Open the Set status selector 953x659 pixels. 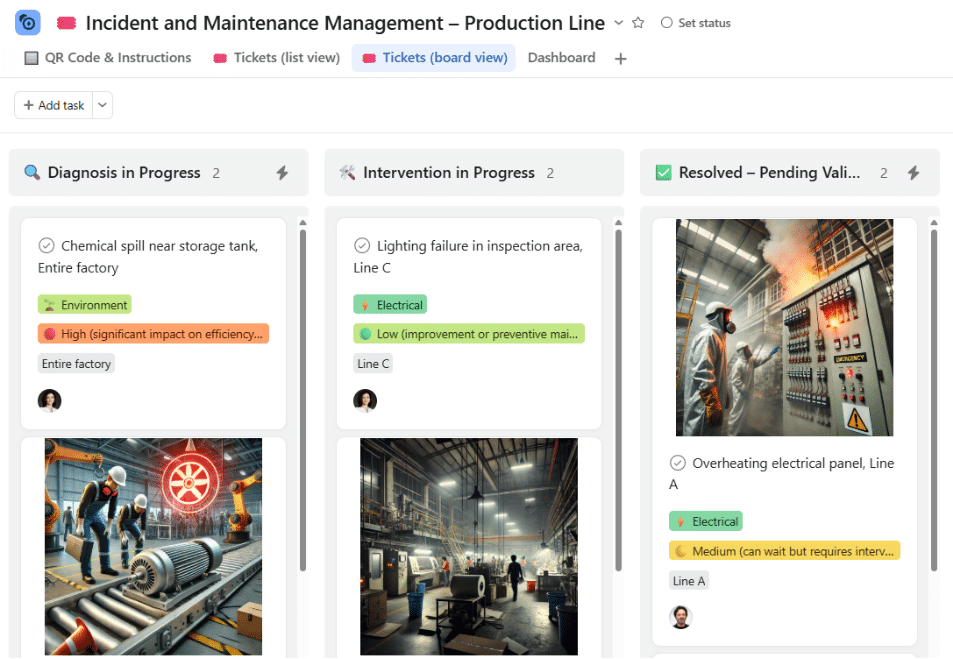pos(696,23)
